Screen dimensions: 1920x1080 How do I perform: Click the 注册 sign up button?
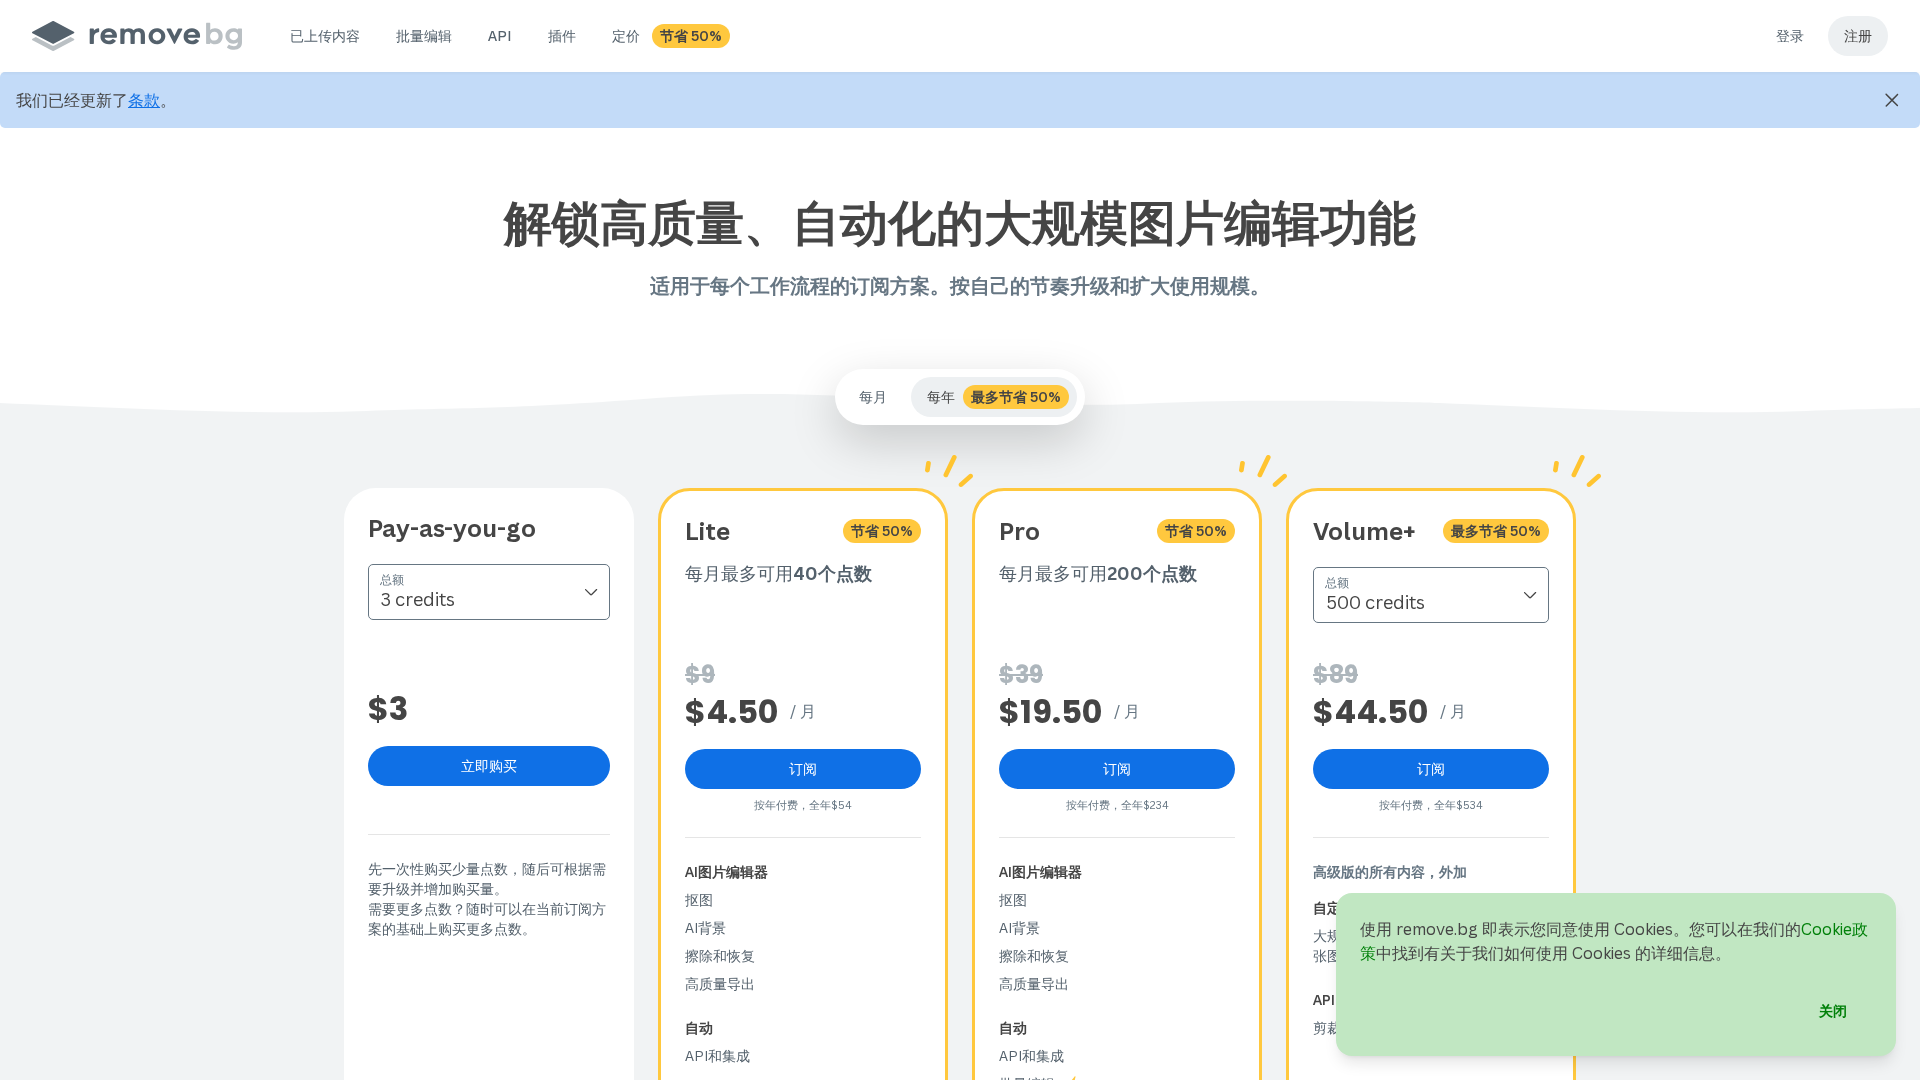[1857, 36]
